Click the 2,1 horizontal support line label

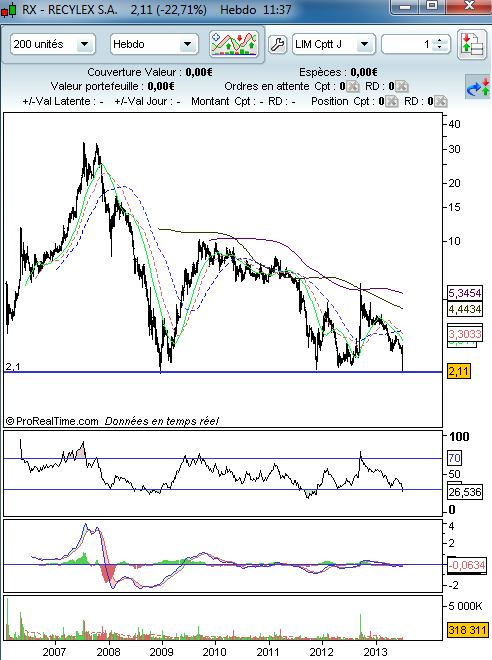(13, 367)
